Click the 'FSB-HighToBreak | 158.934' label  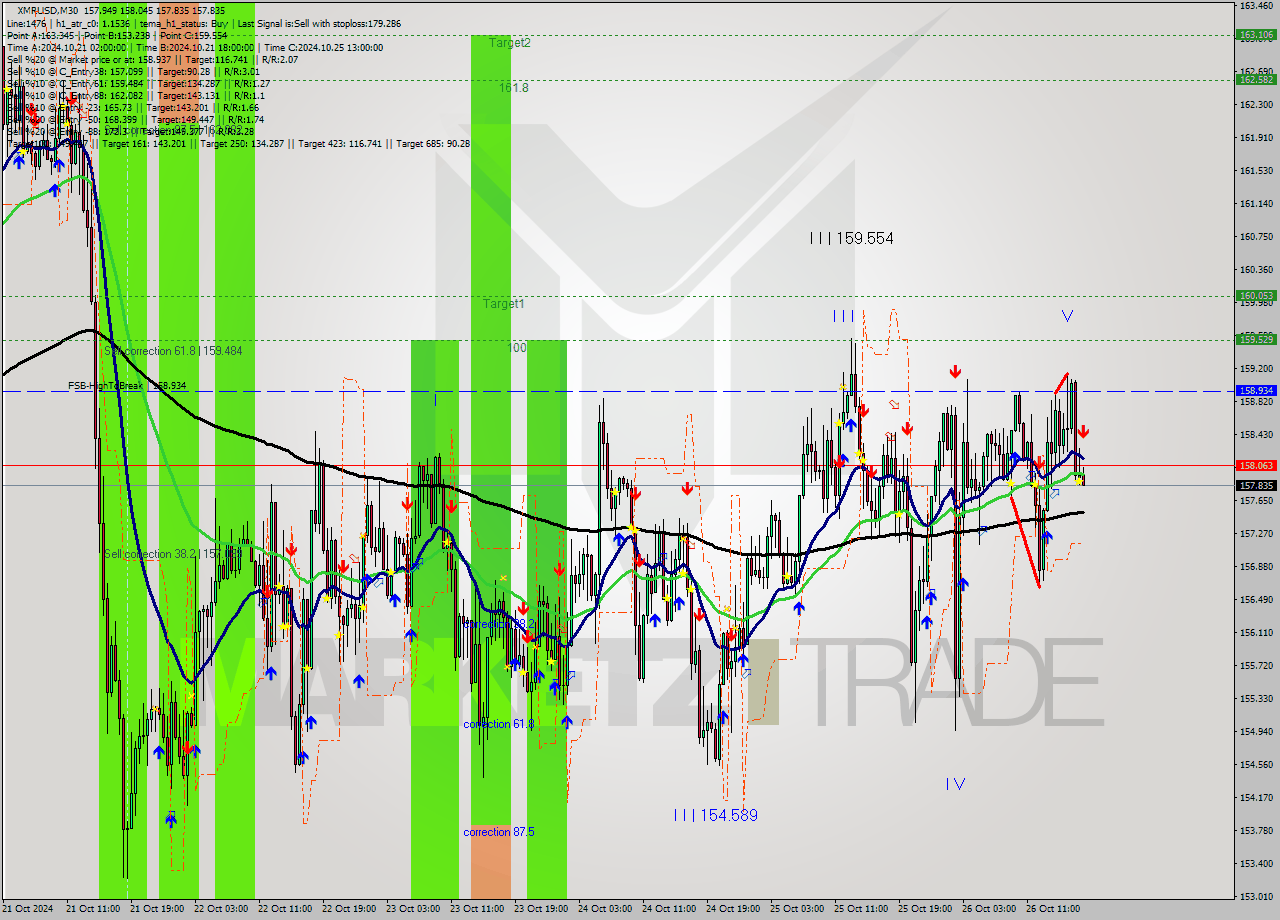coord(127,385)
